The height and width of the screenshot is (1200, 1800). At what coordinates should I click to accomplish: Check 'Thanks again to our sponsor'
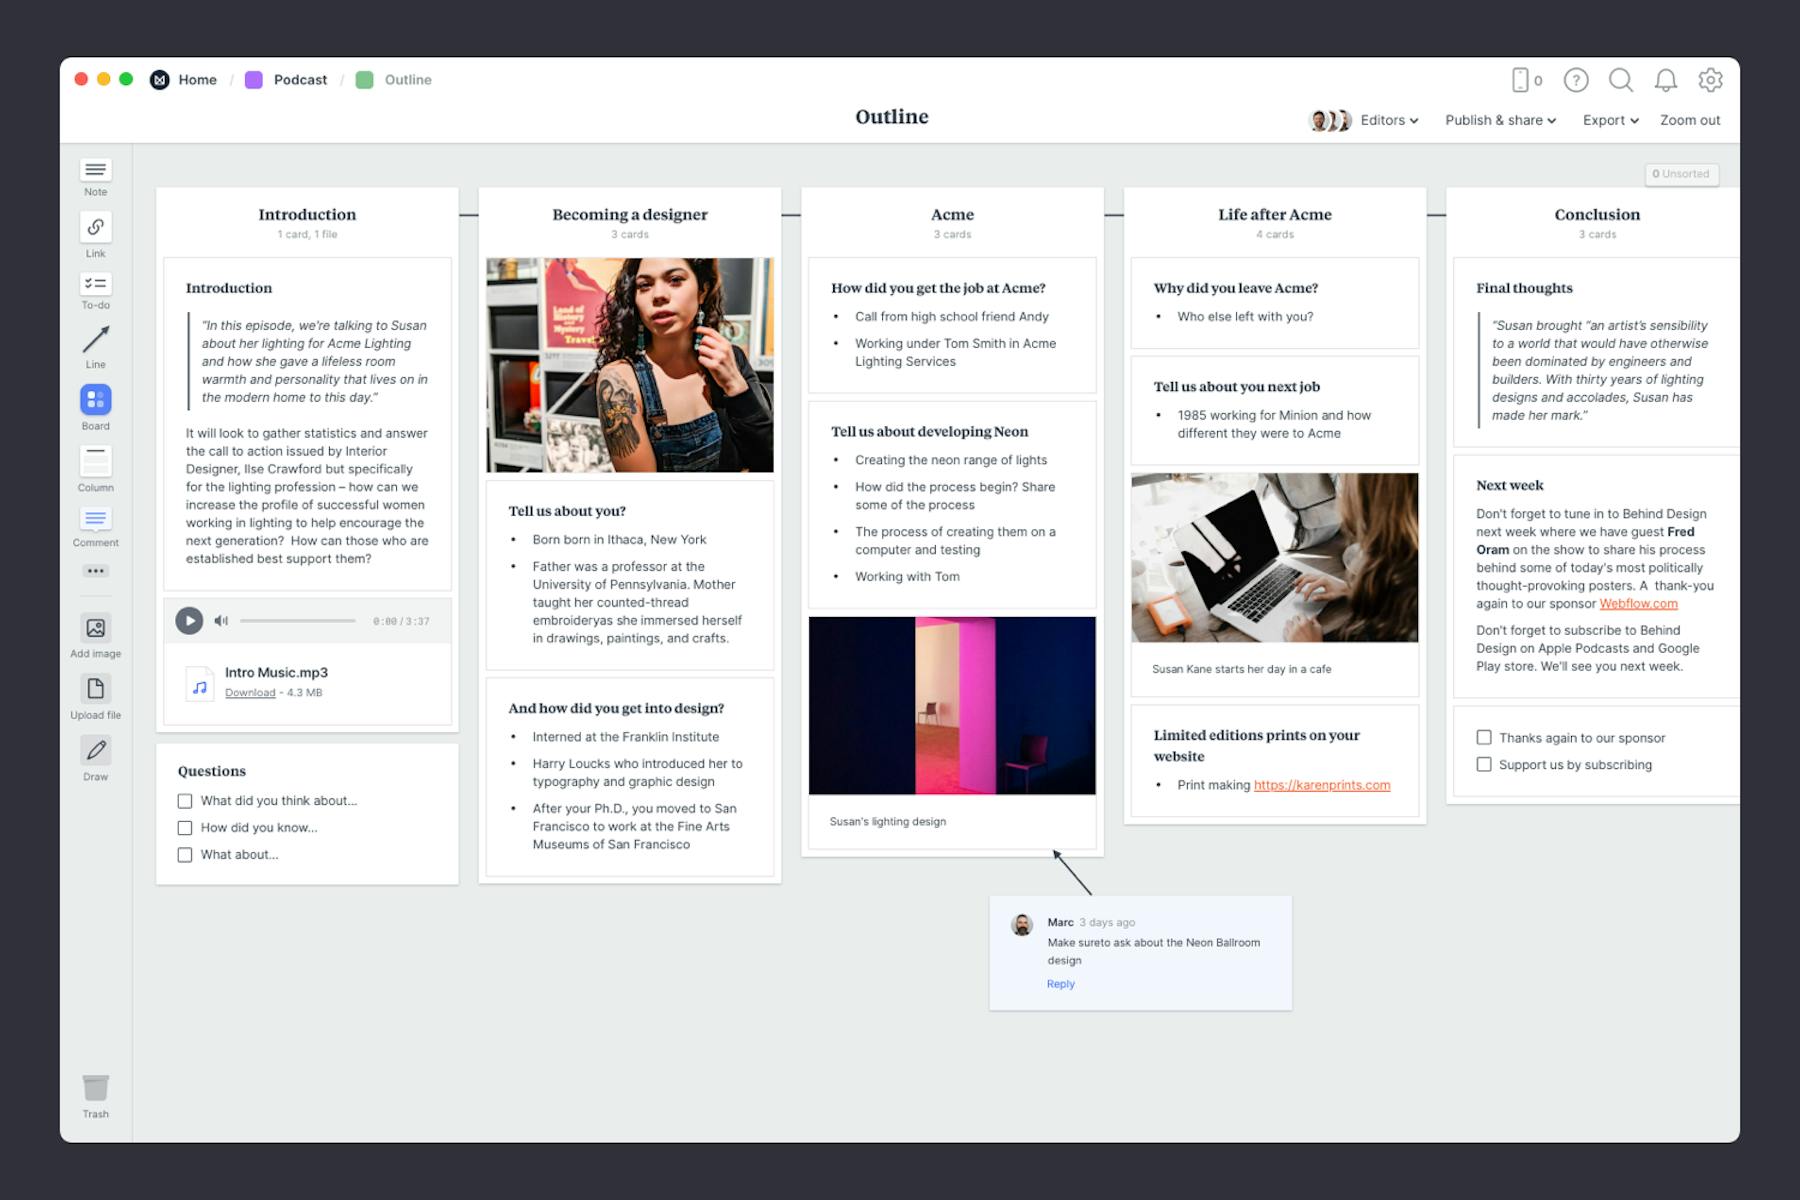(1484, 737)
